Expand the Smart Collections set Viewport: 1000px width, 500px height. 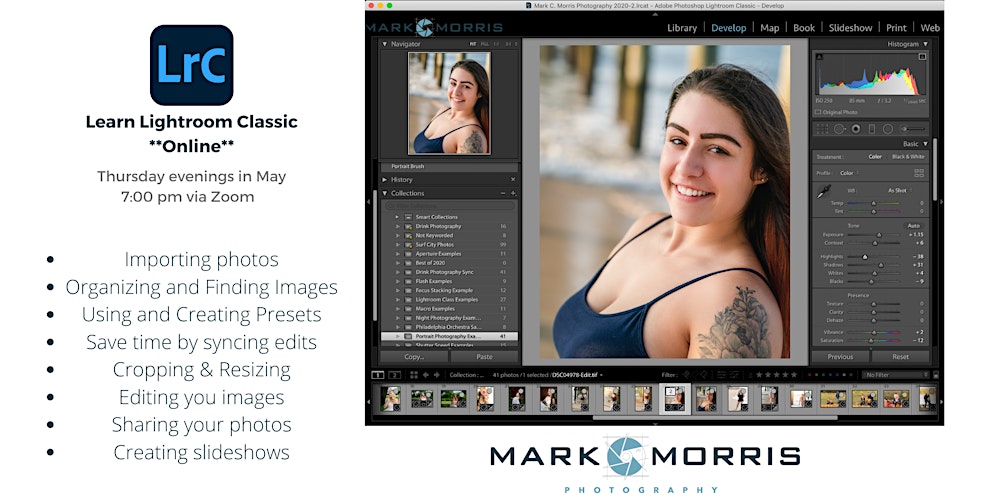397,217
